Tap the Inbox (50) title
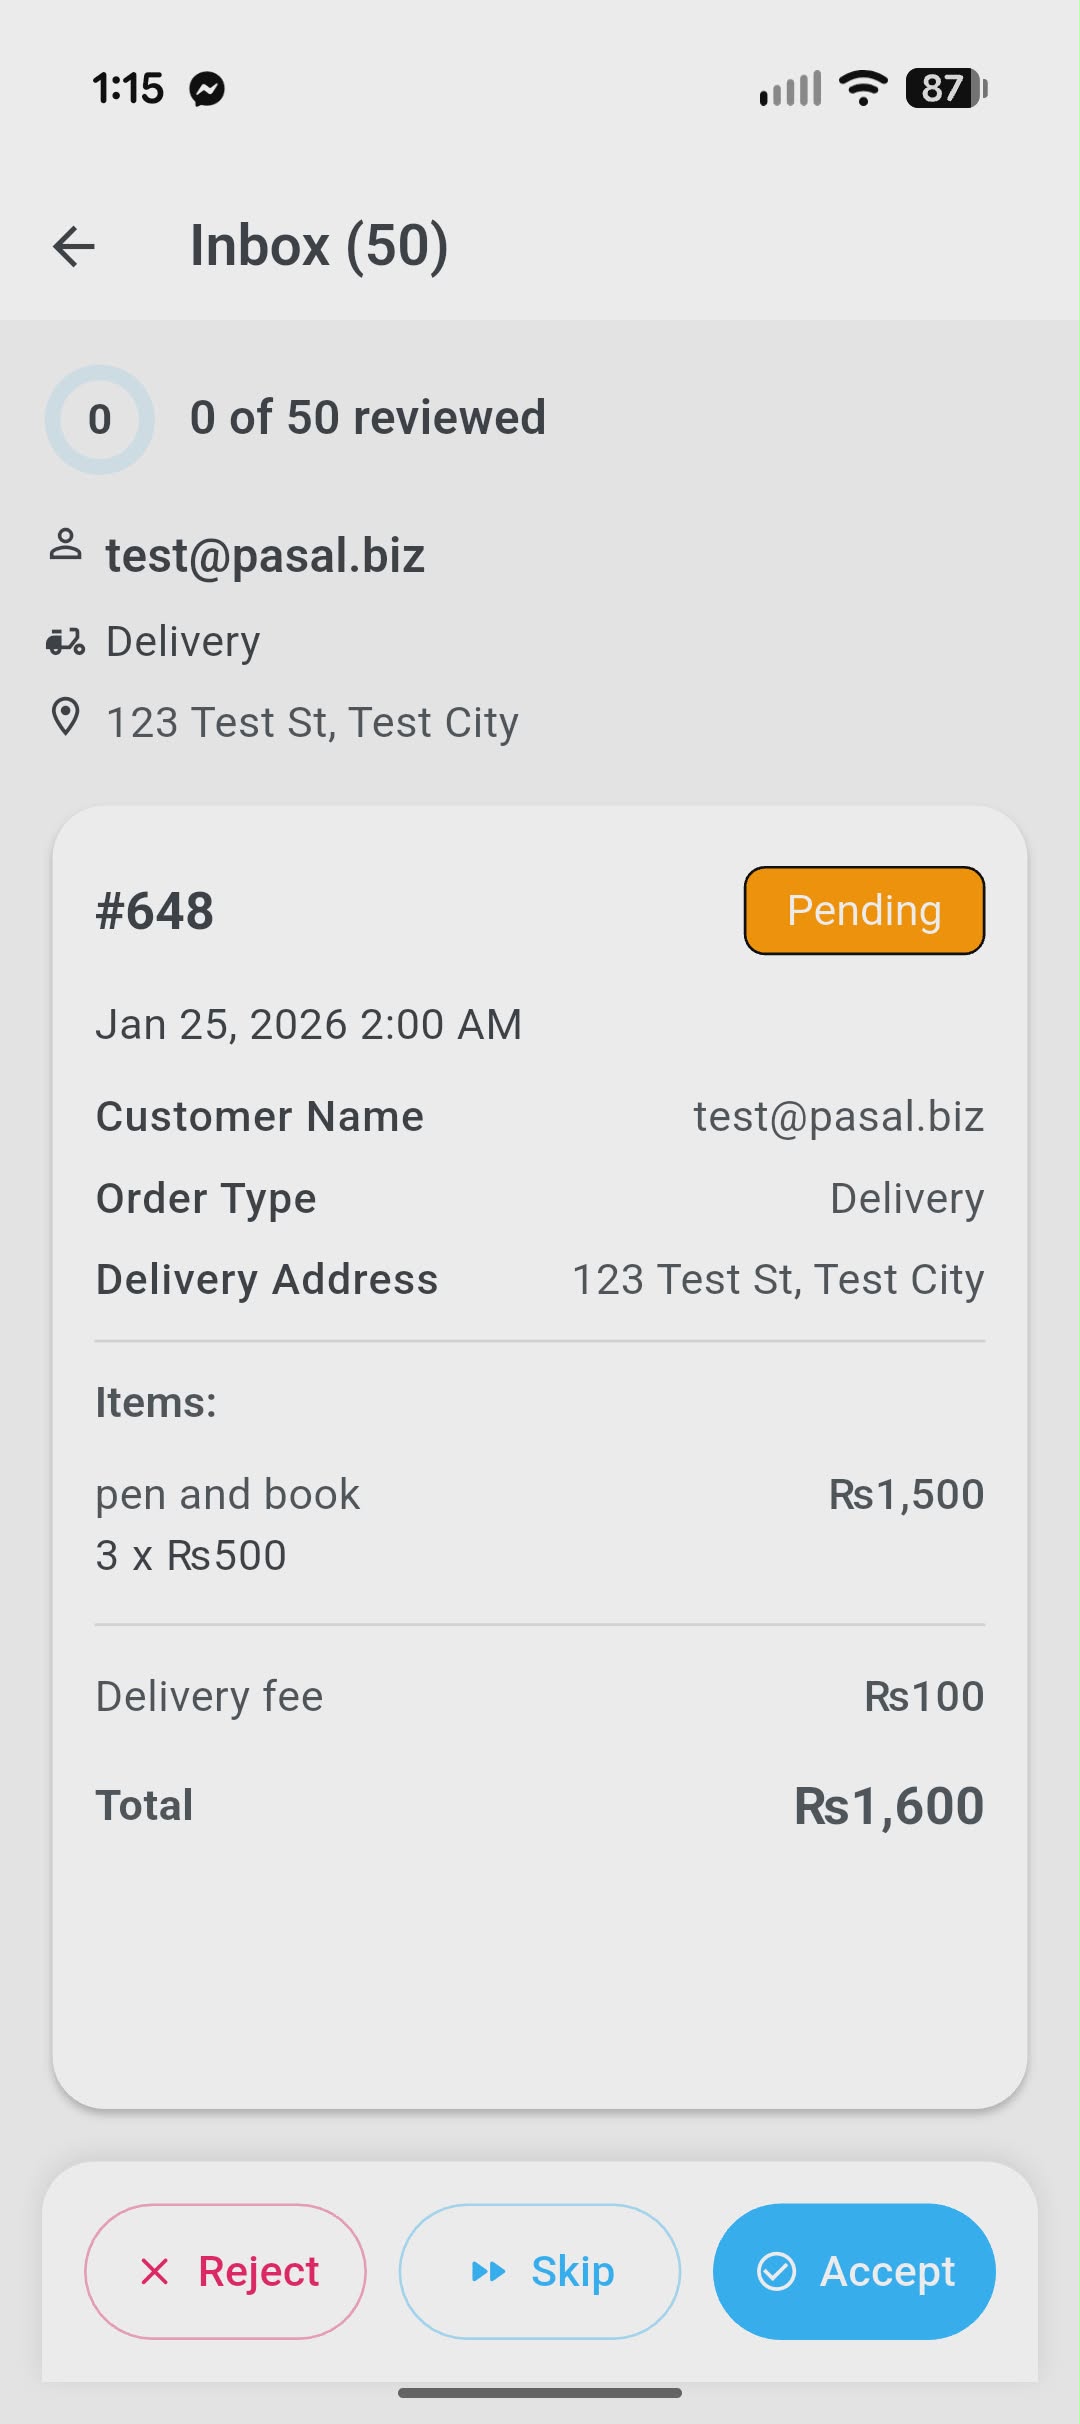Viewport: 1080px width, 2424px height. point(319,246)
